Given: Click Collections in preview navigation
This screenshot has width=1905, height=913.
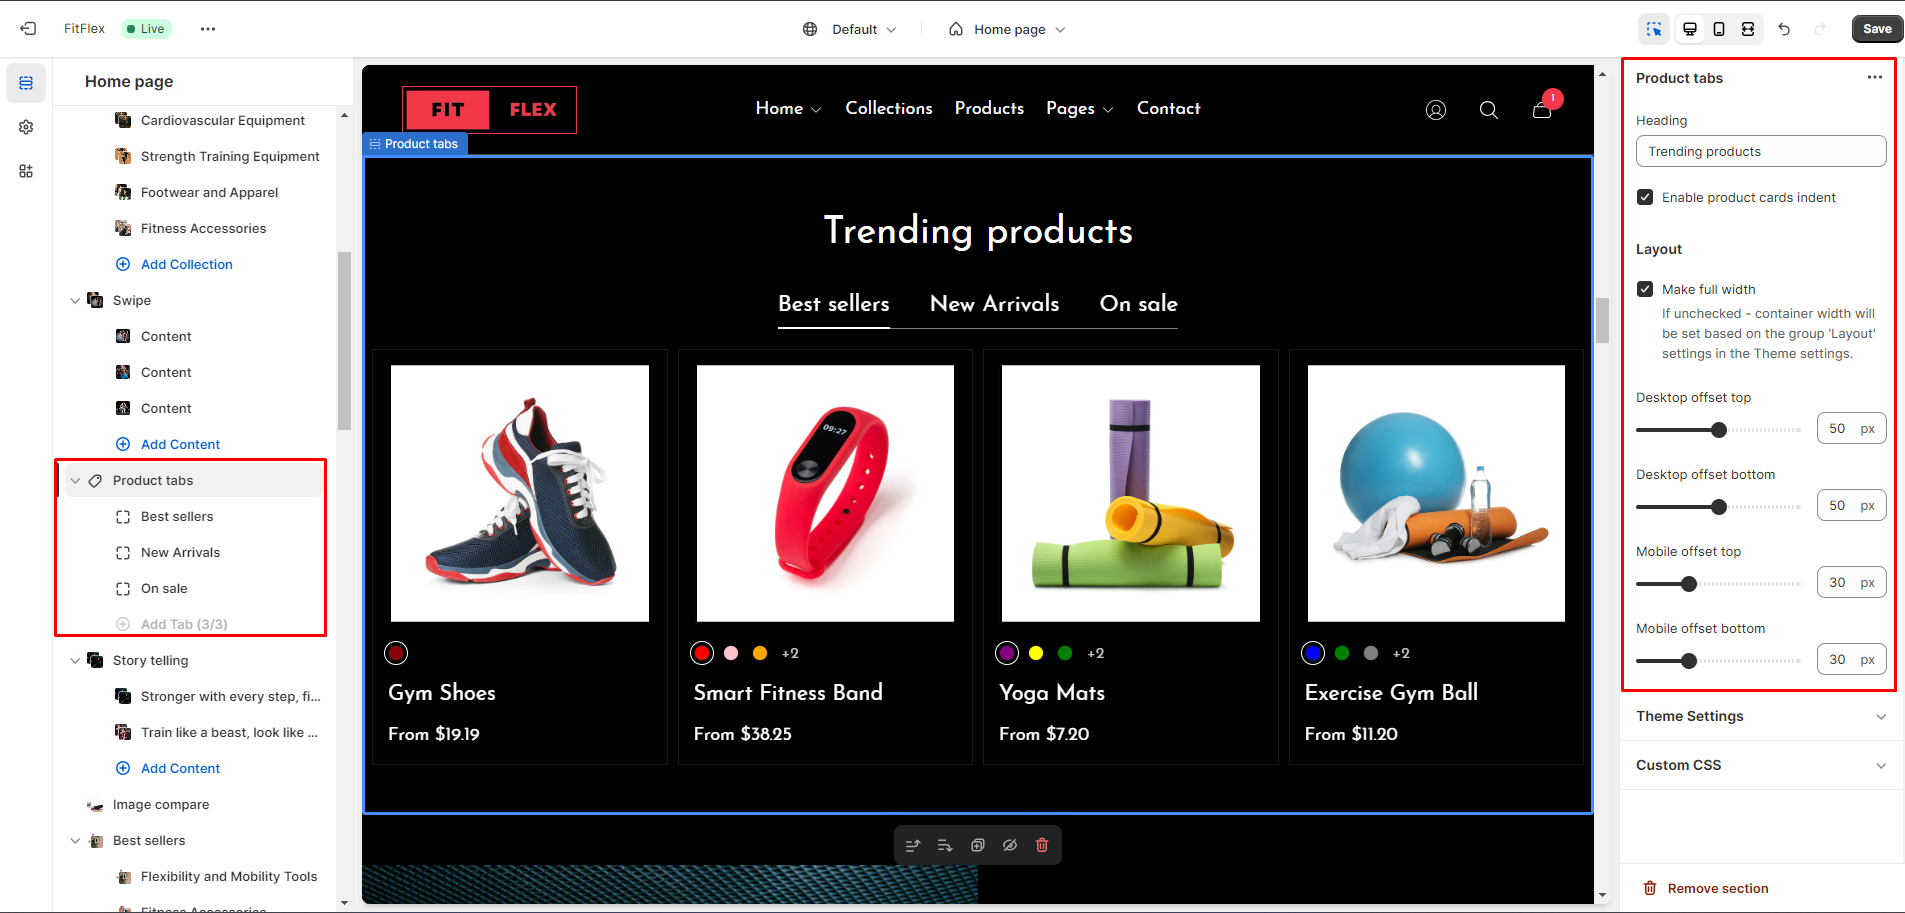Looking at the screenshot, I should tap(889, 108).
